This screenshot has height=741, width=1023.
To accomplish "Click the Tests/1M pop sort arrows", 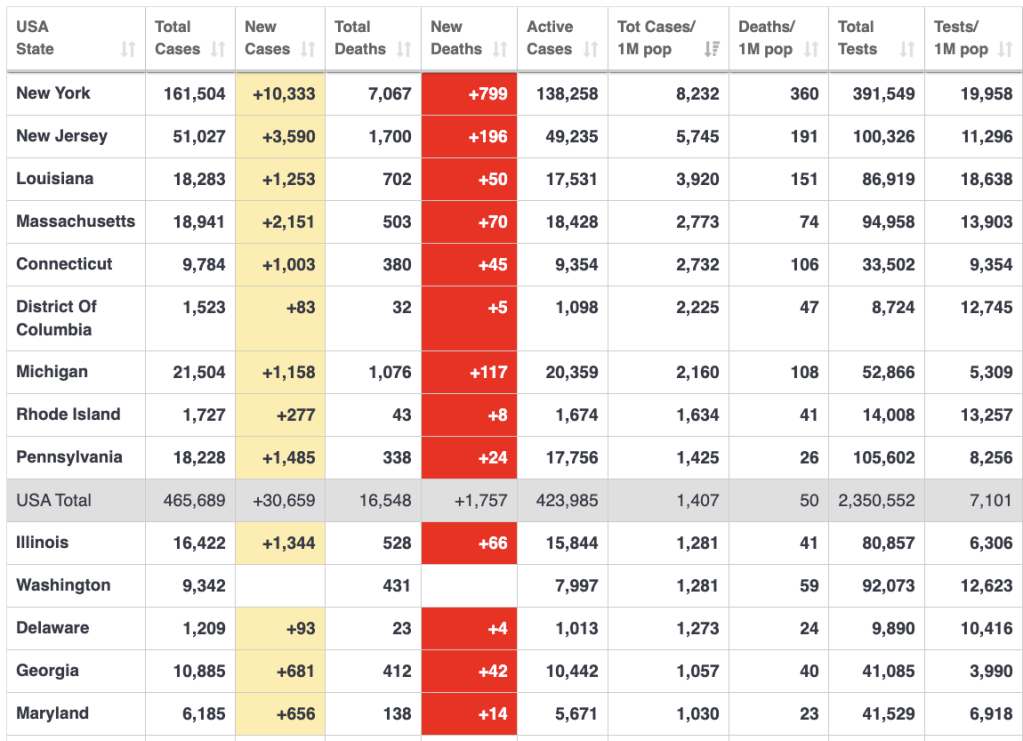I will pyautogui.click(x=1005, y=49).
